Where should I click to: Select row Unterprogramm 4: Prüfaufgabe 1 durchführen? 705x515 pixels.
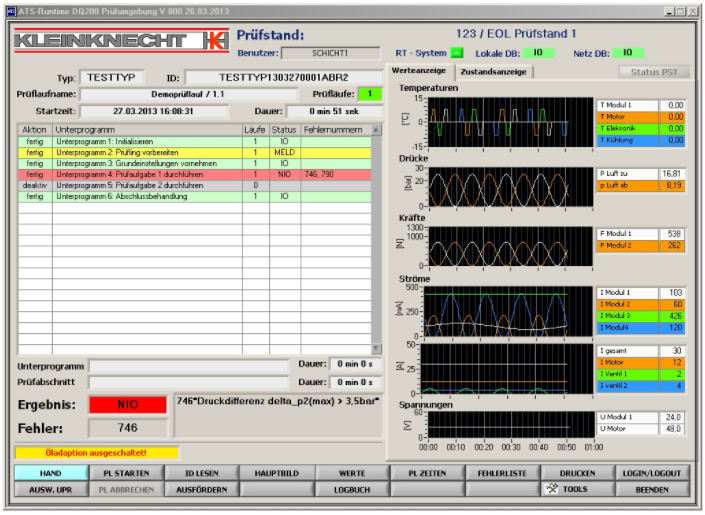[x=195, y=175]
